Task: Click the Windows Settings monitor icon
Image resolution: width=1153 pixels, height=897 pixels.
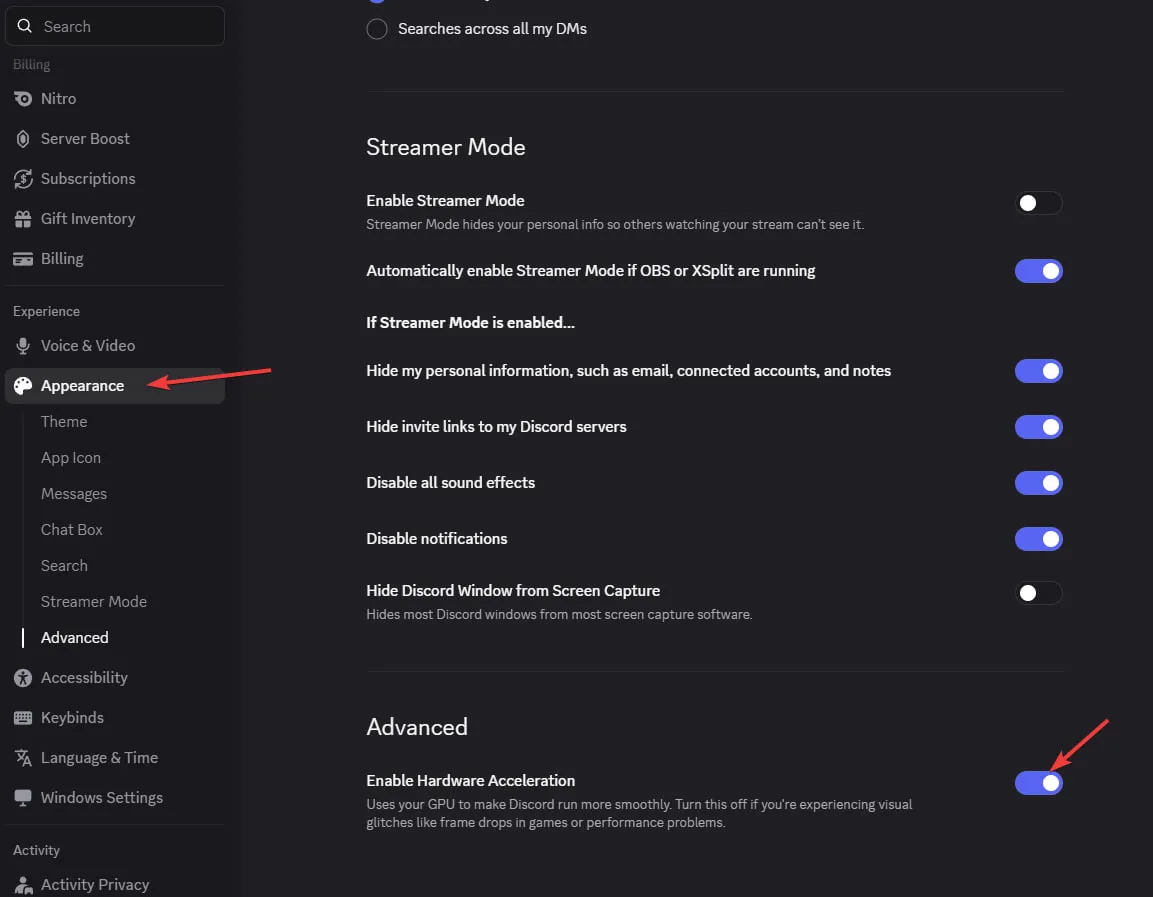Action: click(23, 798)
